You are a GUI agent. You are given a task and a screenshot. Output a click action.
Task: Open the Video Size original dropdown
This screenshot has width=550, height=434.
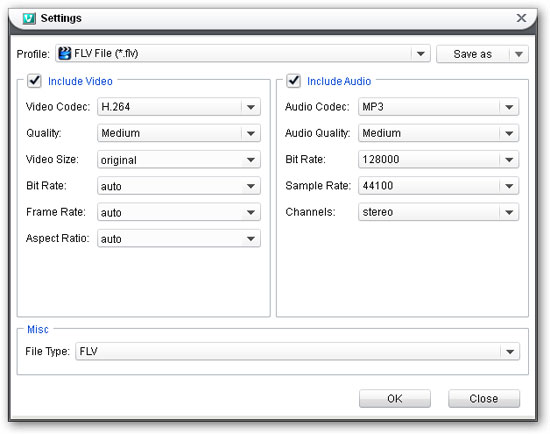[179, 160]
